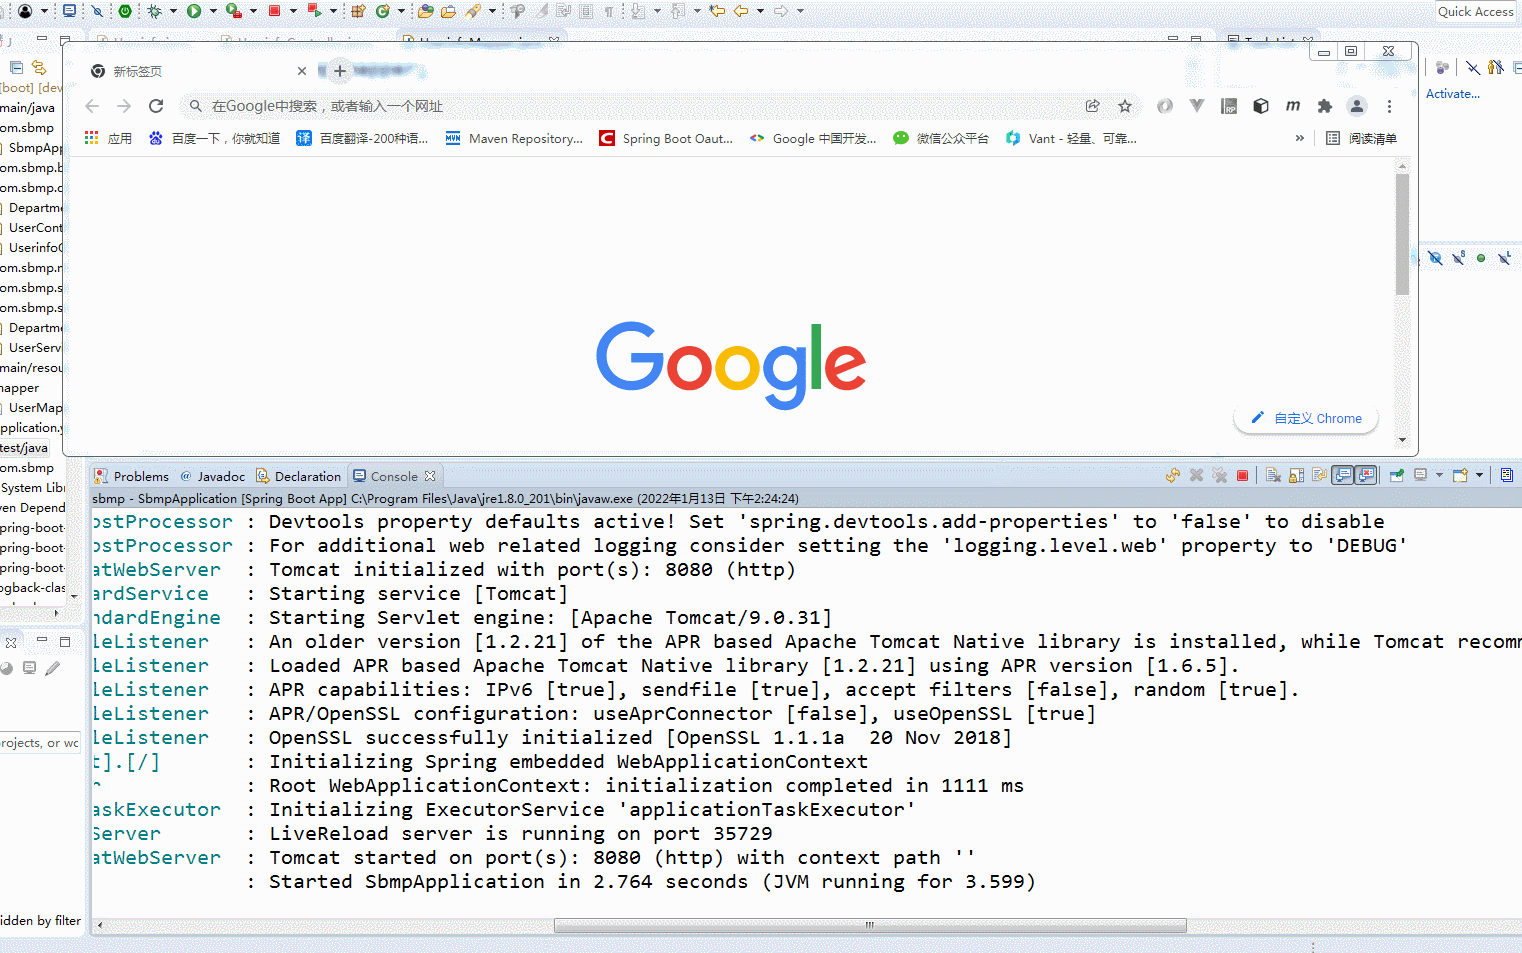Open the Chrome profile avatar

[1357, 106]
